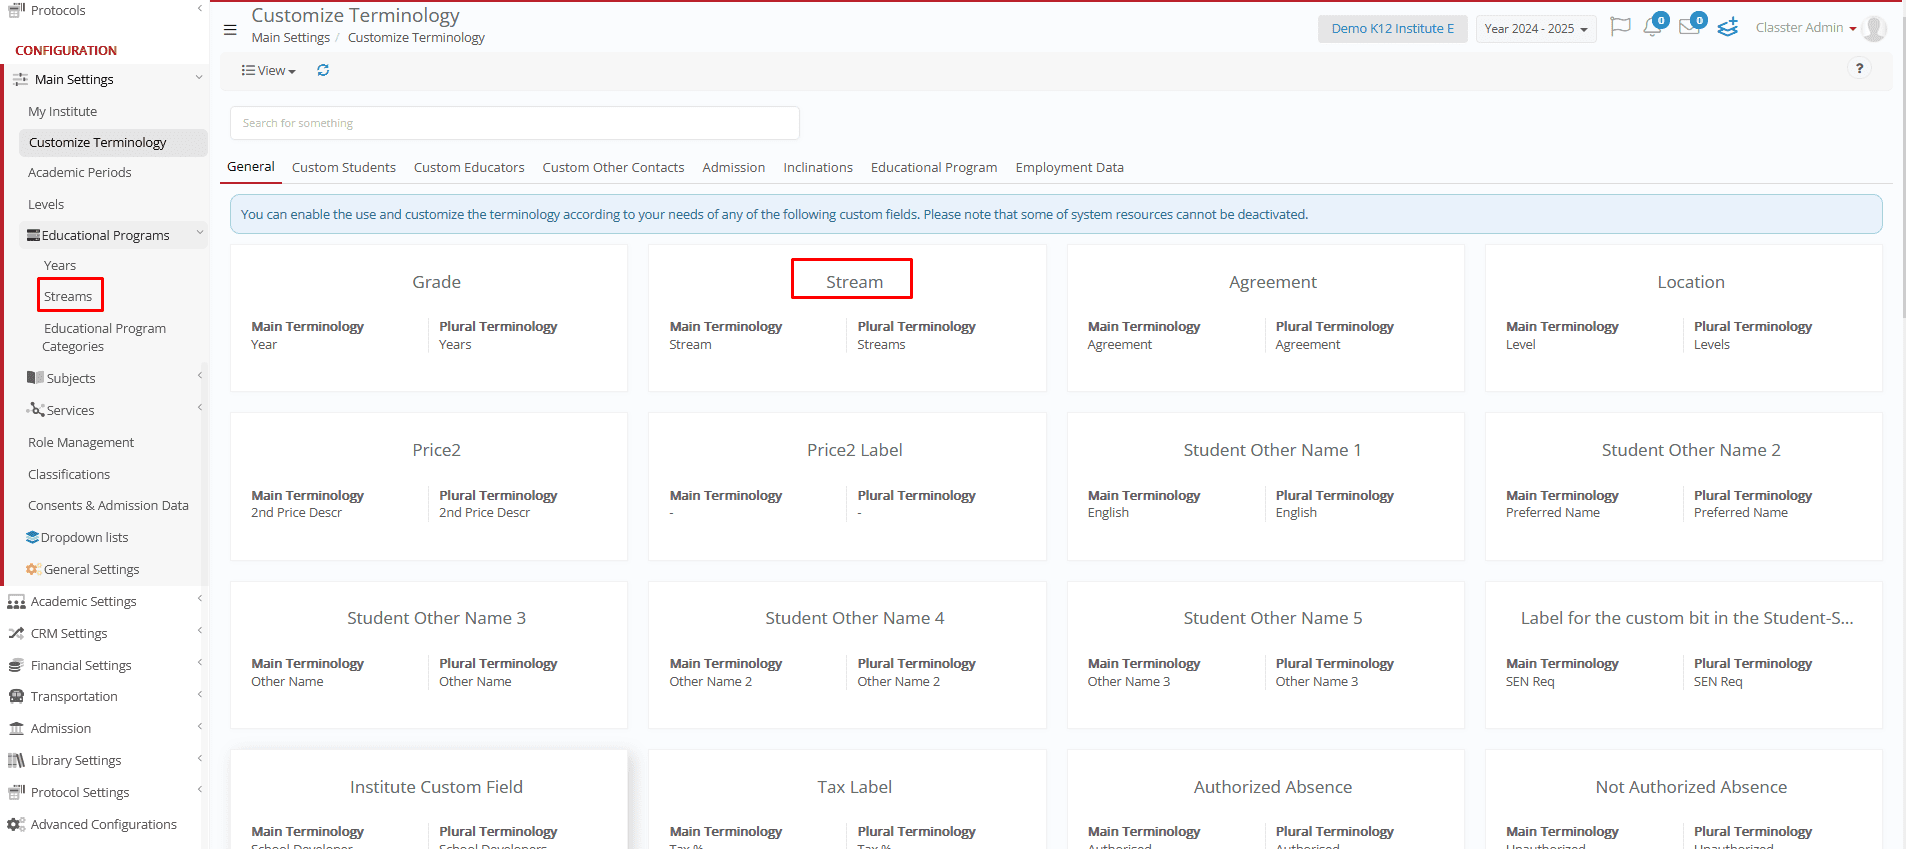Click the Search for something field
Screen dimensions: 1906x849
pos(515,123)
